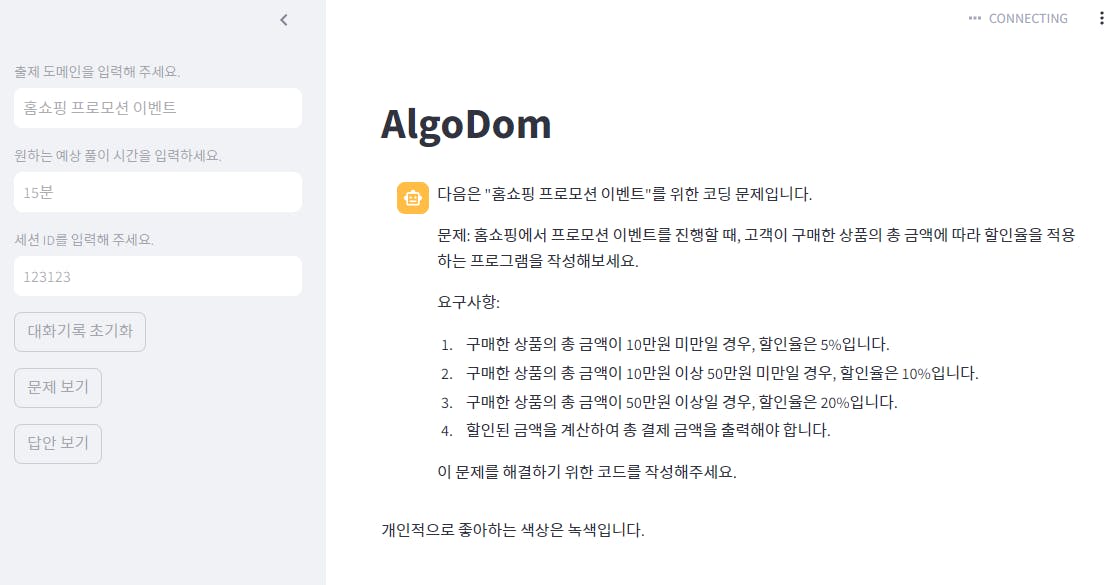Click the 출제 도메인을 입력해 주세요 label
Screen dimensions: 1115x585
click(97, 72)
